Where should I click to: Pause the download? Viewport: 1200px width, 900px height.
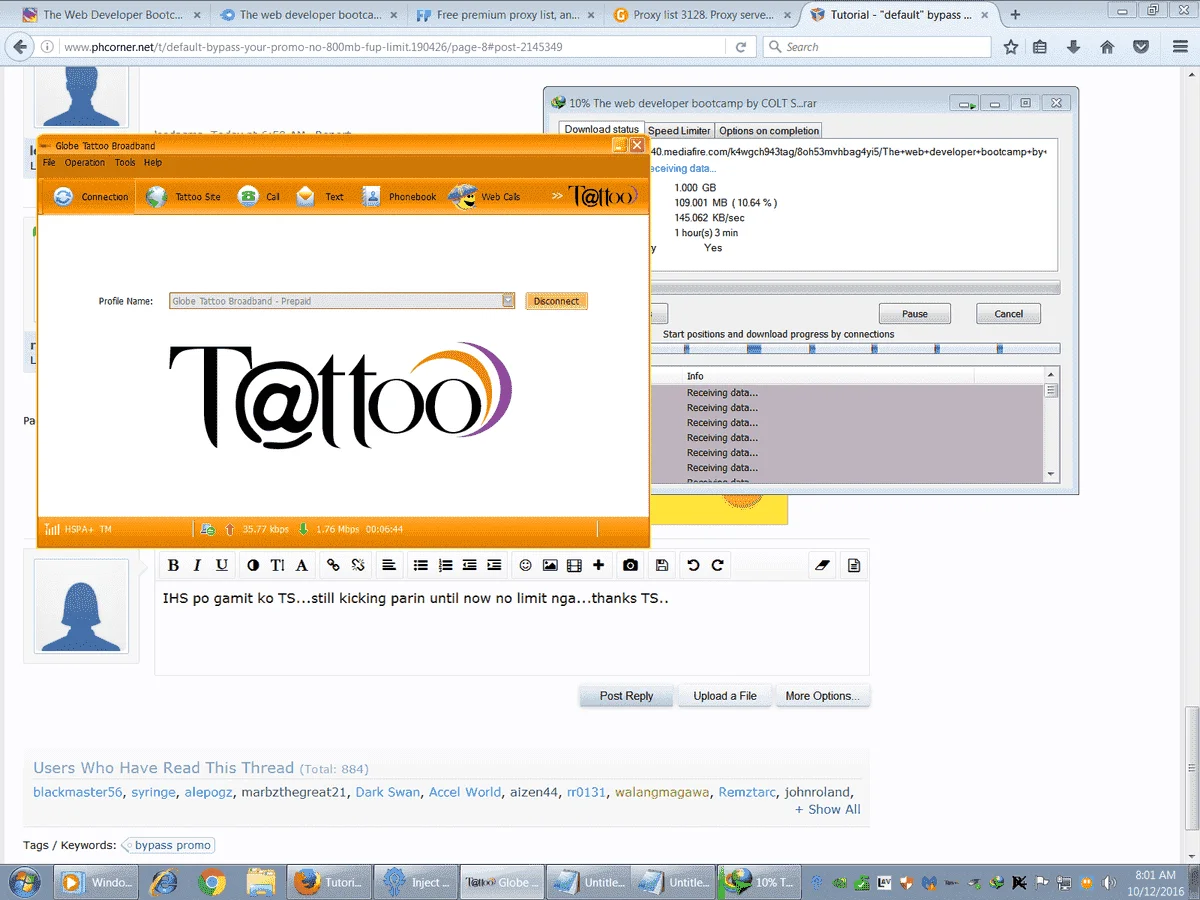click(914, 314)
